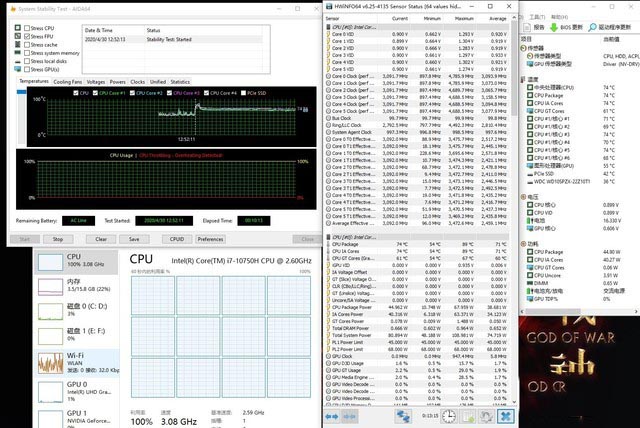Click HWiNFO collapse columns grayed arrows icon
Viewport: 640px width, 428px height.
tap(349, 417)
